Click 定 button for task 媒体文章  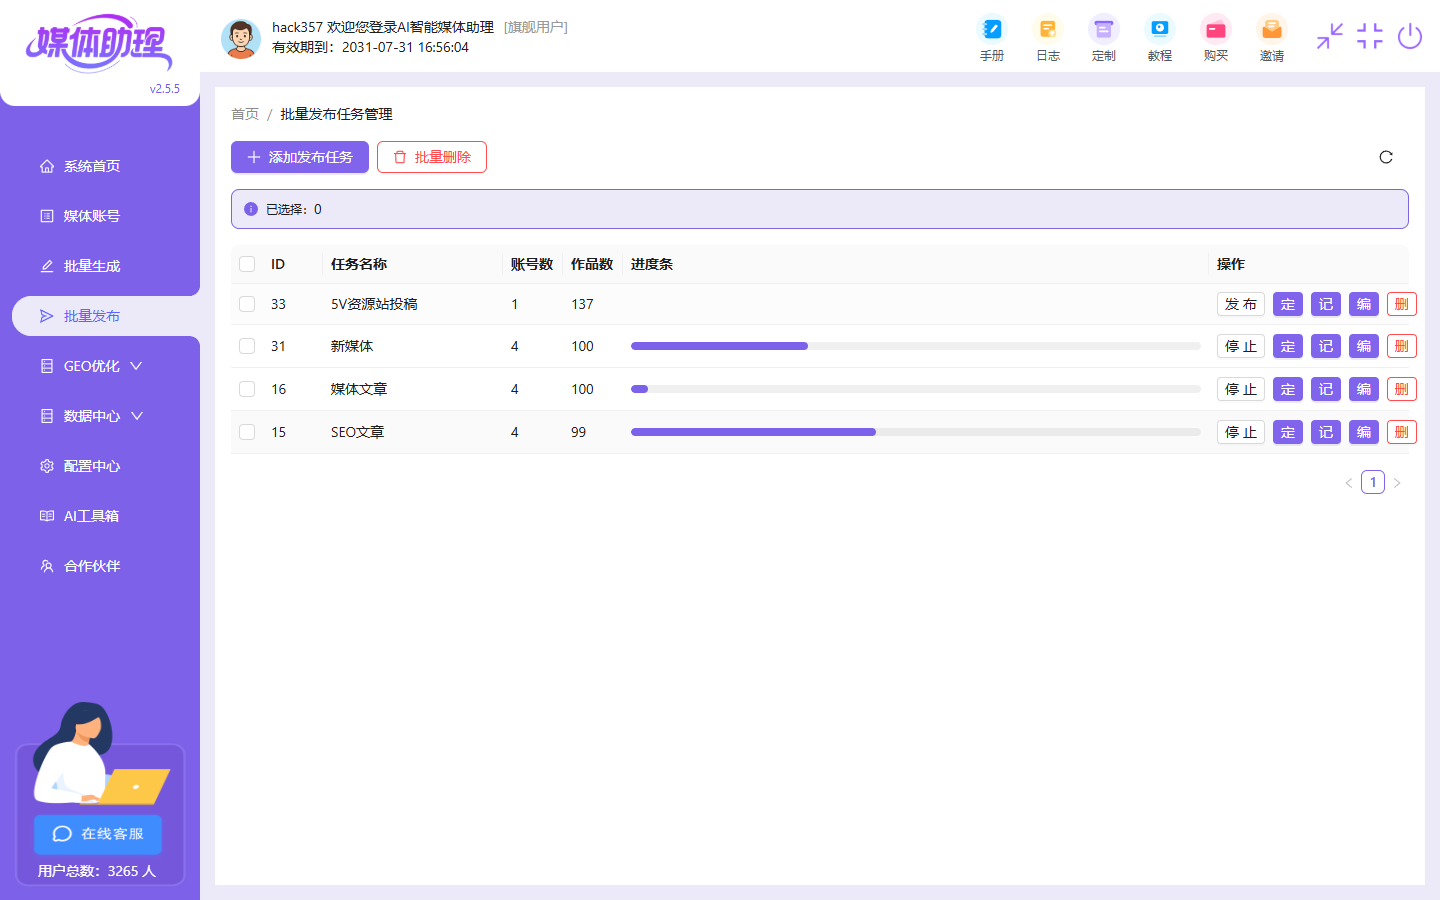pos(1288,389)
